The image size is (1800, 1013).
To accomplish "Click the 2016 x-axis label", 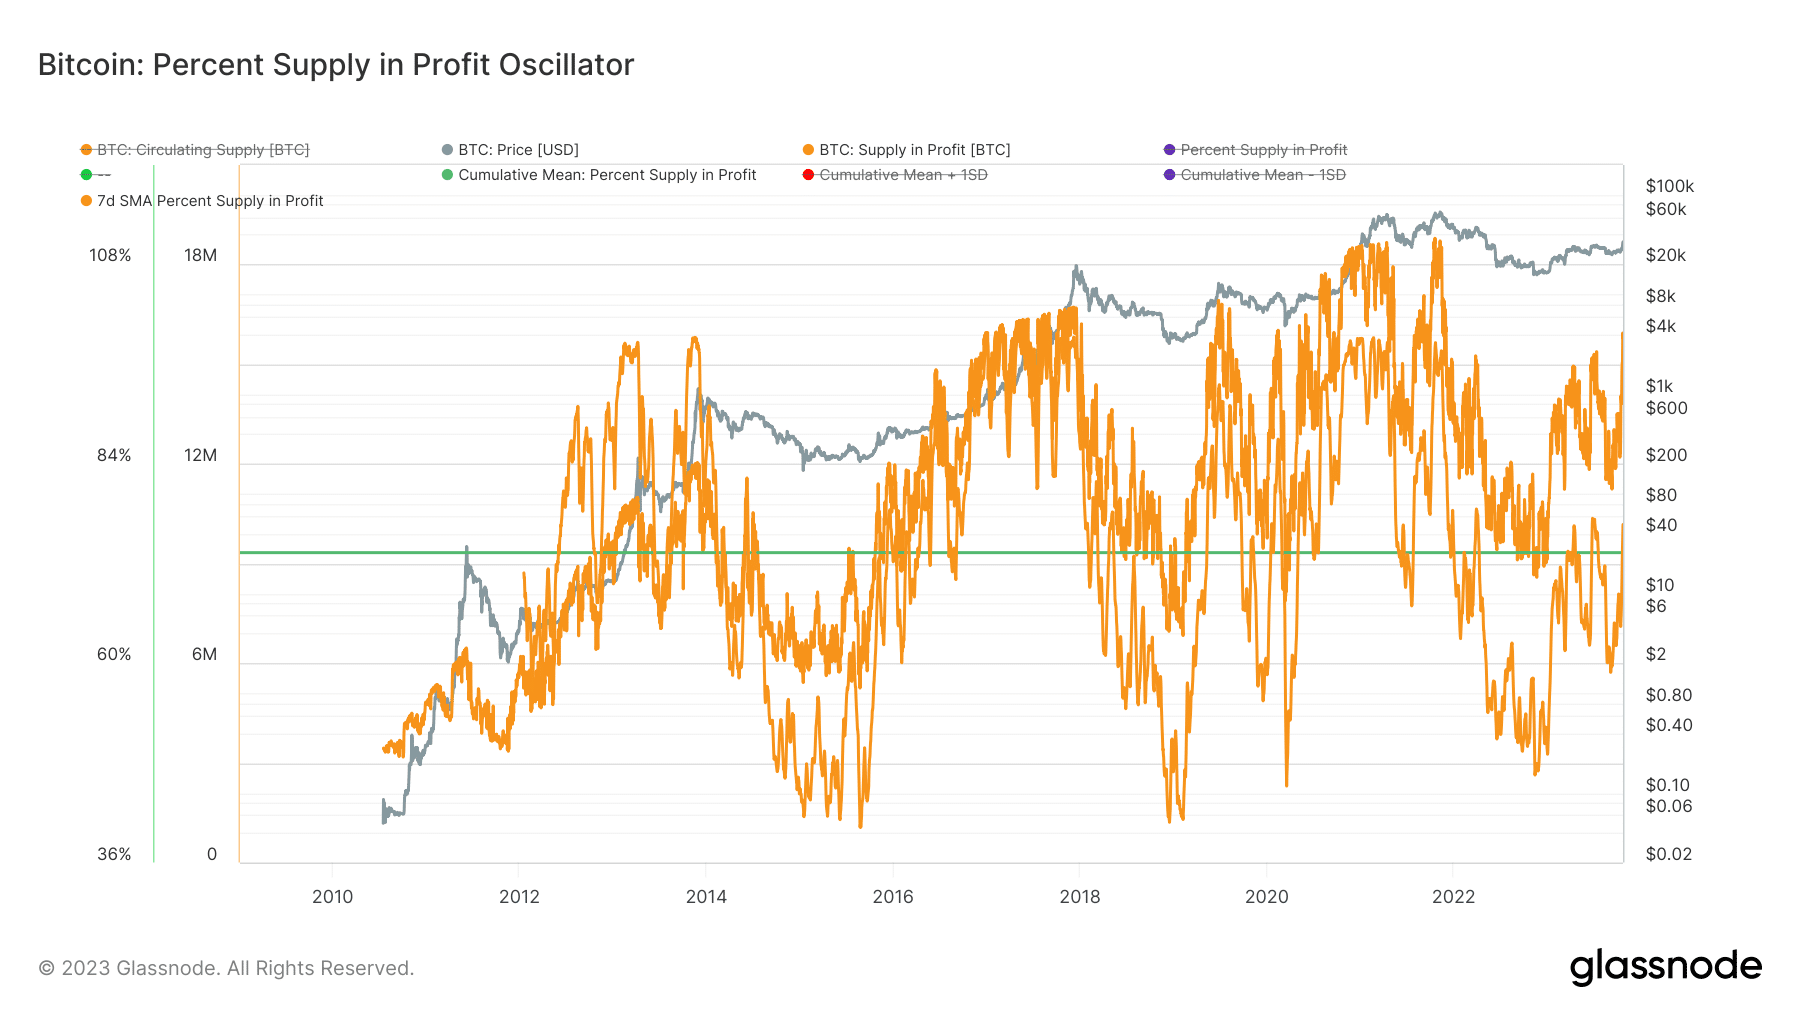I will tap(893, 897).
